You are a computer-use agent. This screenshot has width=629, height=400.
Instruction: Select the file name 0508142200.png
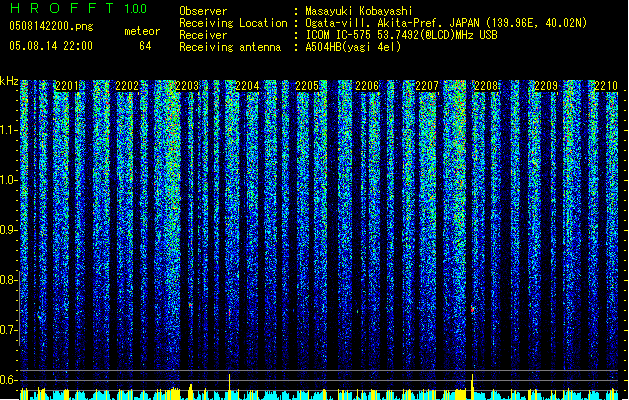point(51,26)
